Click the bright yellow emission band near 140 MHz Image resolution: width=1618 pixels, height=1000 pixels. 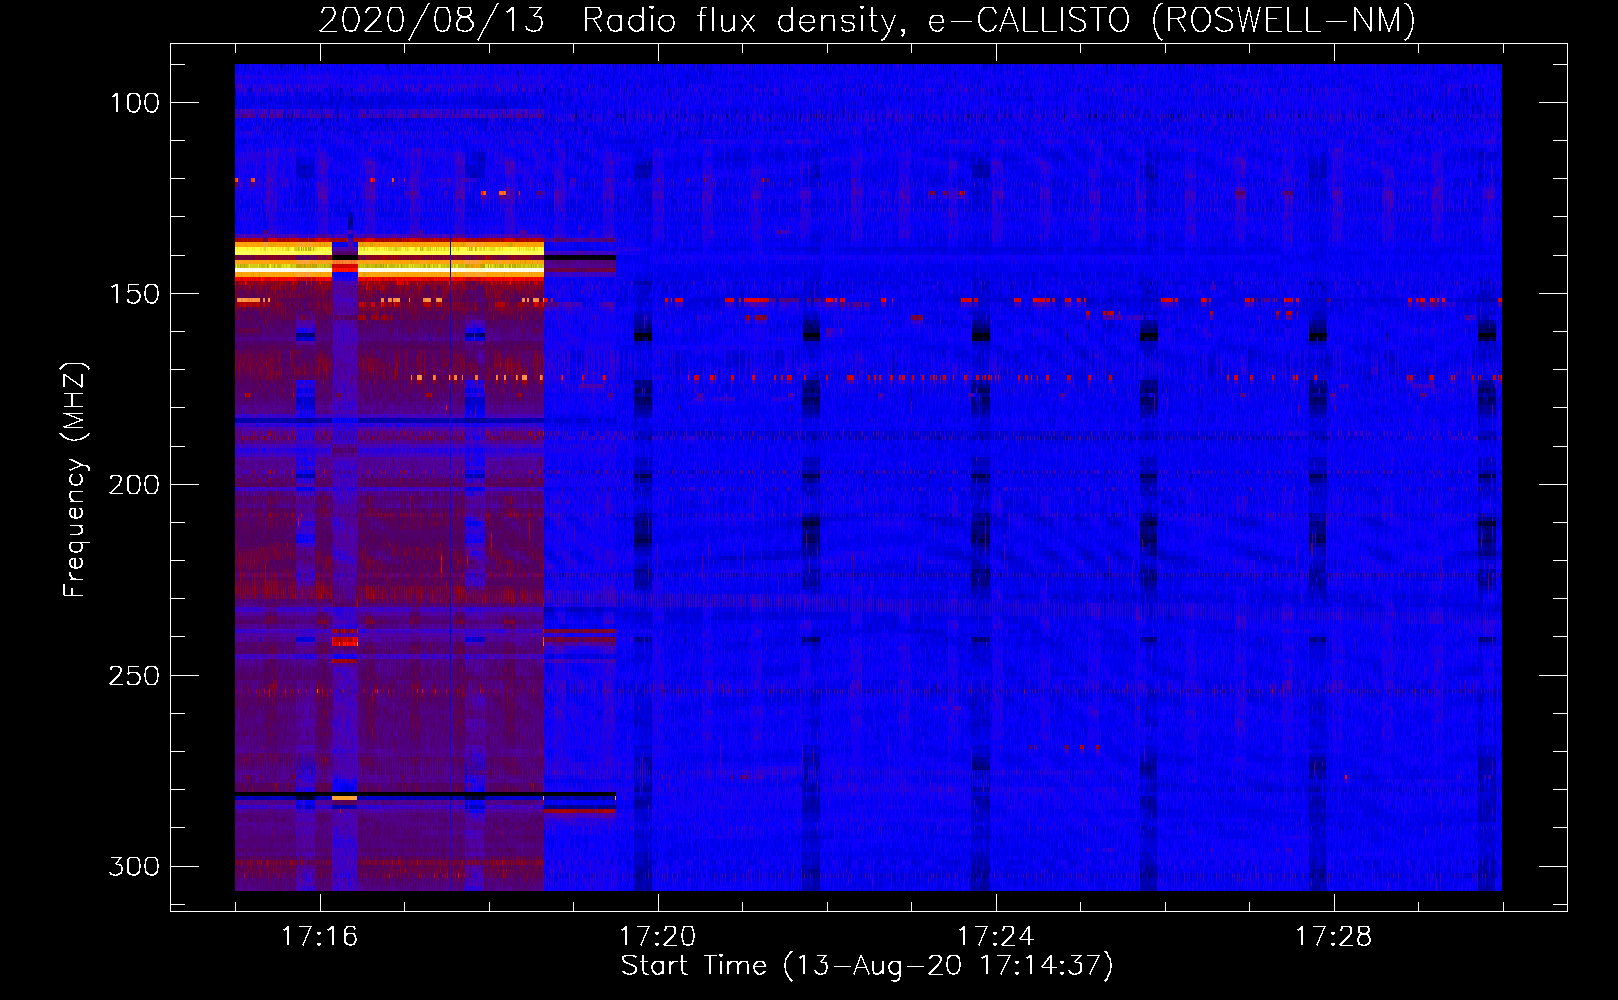coord(390,258)
